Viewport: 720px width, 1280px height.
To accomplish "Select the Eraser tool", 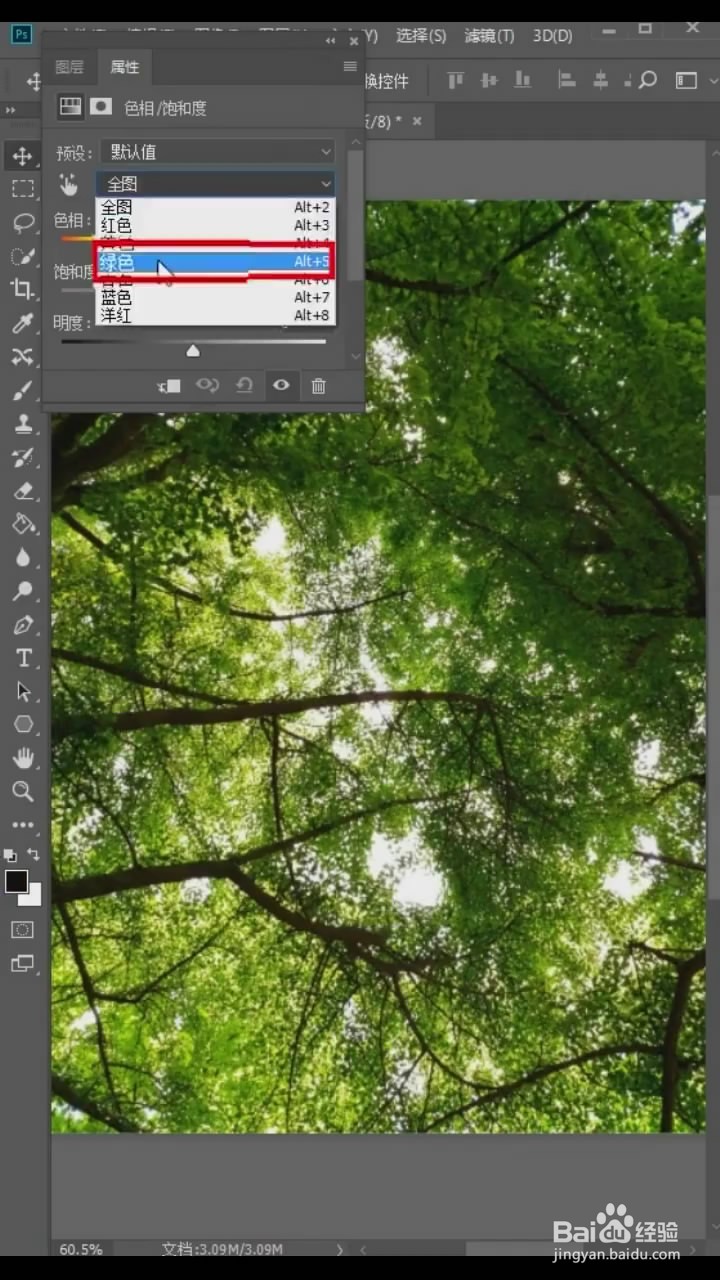I will 21,491.
